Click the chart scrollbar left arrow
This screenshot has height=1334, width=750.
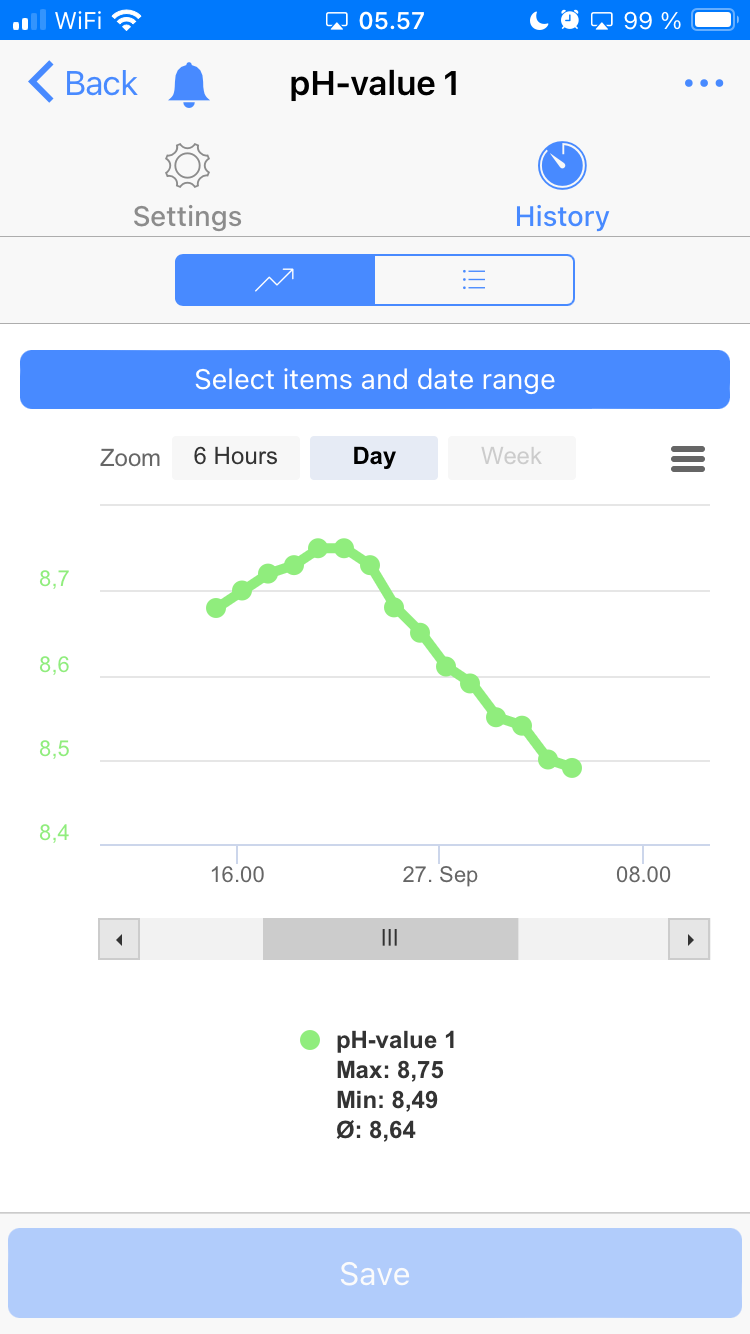point(119,940)
